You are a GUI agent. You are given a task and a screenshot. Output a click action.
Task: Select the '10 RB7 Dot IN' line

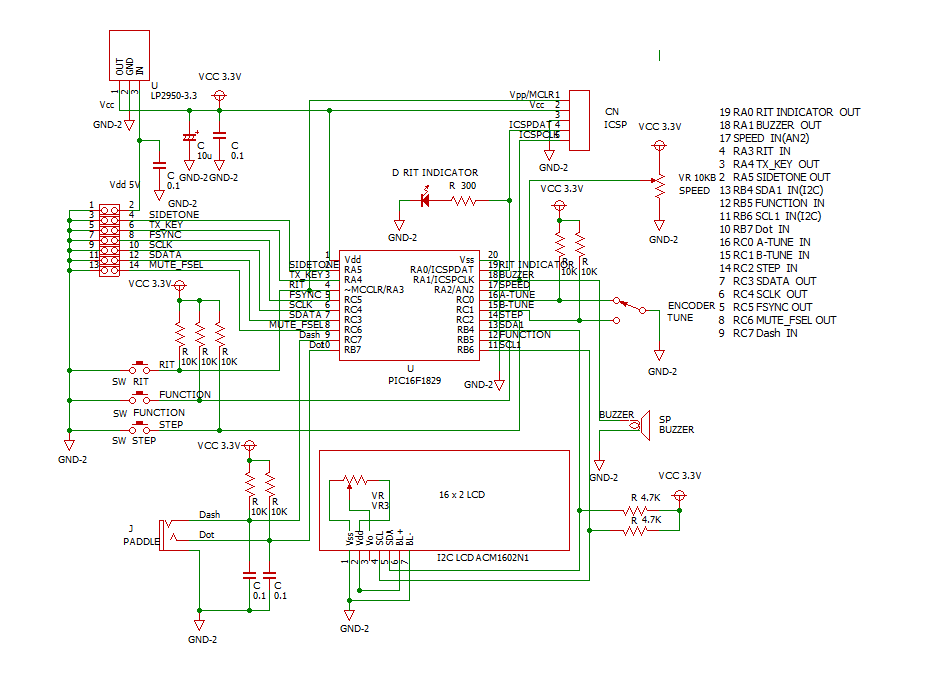pyautogui.click(x=755, y=229)
